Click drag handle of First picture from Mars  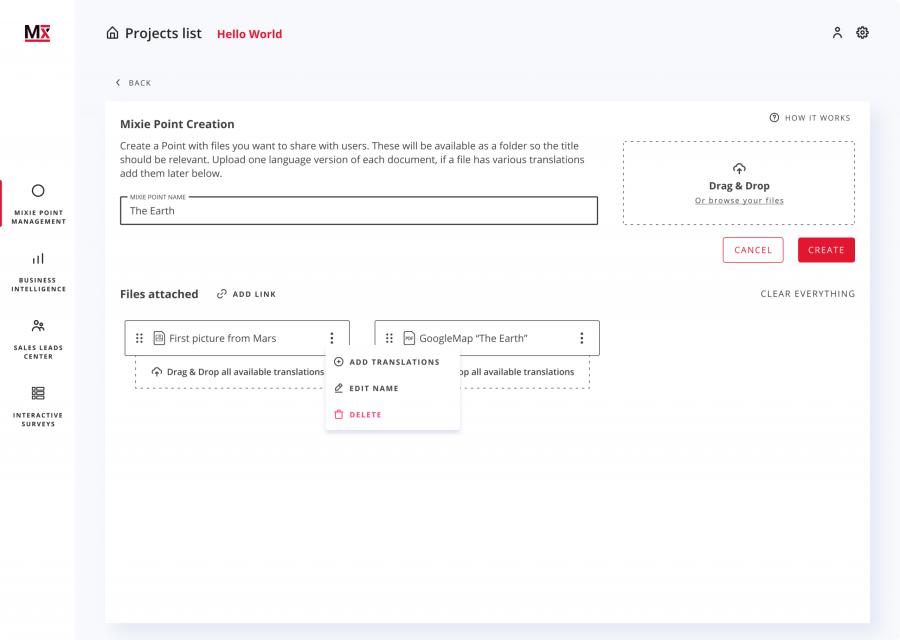click(x=140, y=338)
